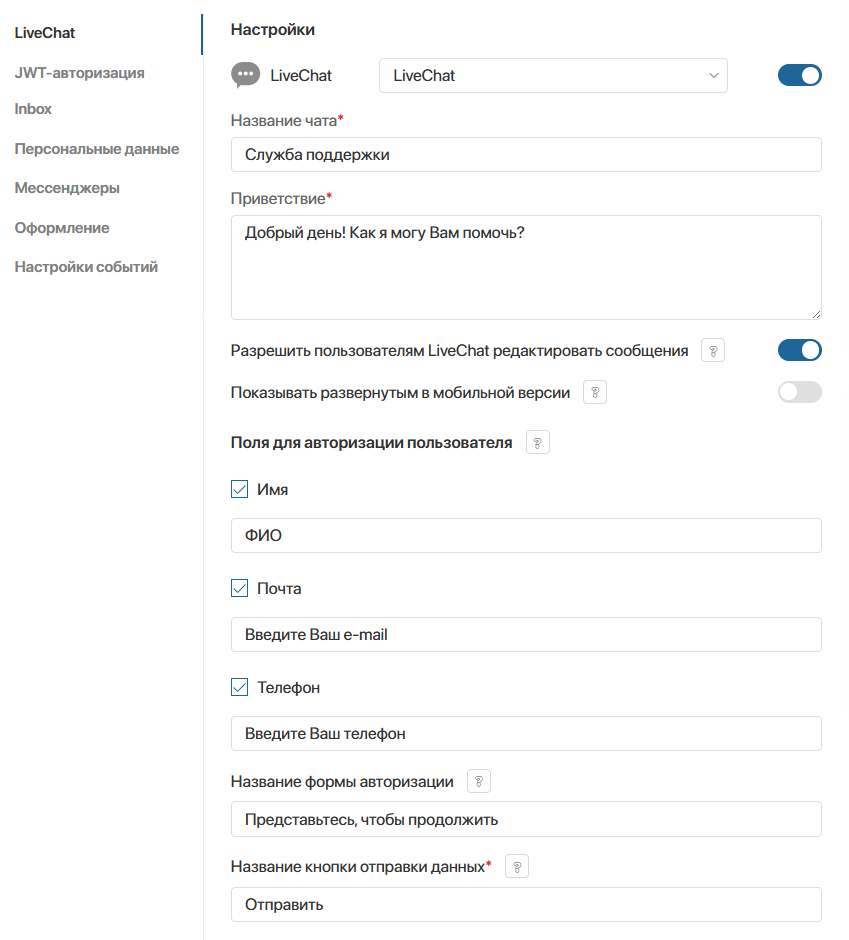Click help icon next to edit messages option

(x=712, y=351)
